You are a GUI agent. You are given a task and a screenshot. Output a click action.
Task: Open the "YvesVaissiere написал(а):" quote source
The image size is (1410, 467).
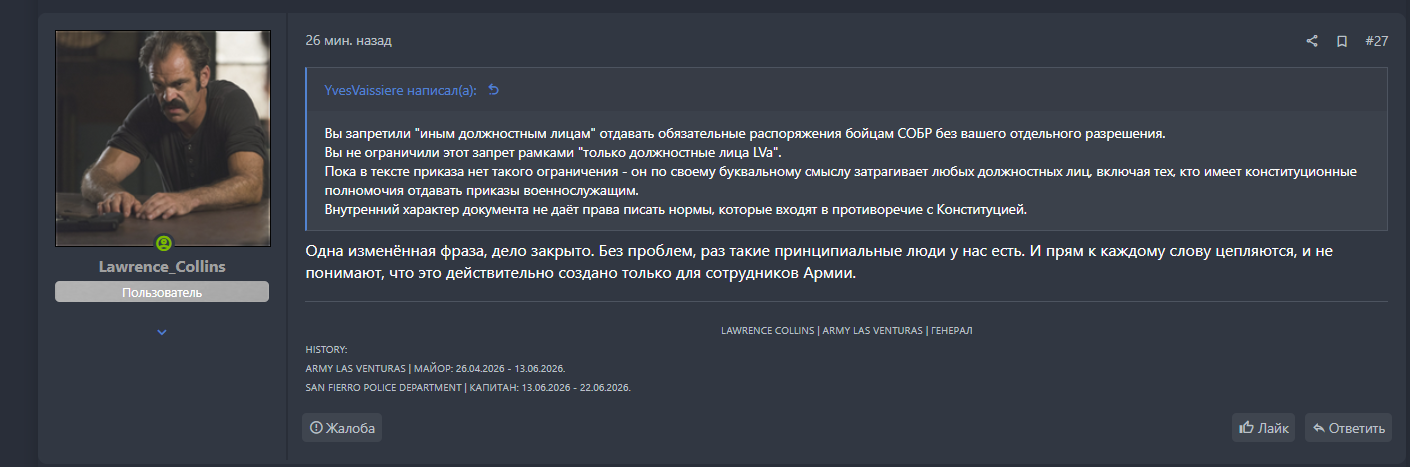tap(400, 90)
